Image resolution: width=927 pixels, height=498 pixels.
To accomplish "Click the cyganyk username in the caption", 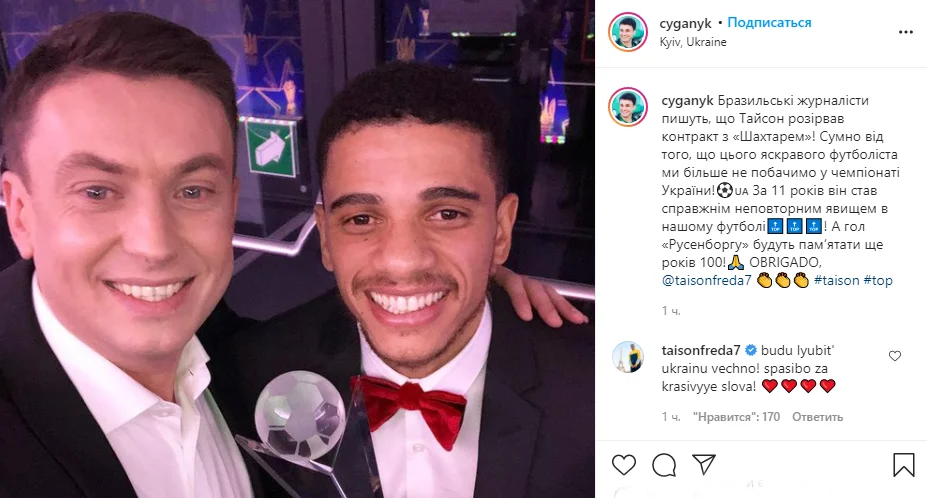I will click(x=688, y=102).
